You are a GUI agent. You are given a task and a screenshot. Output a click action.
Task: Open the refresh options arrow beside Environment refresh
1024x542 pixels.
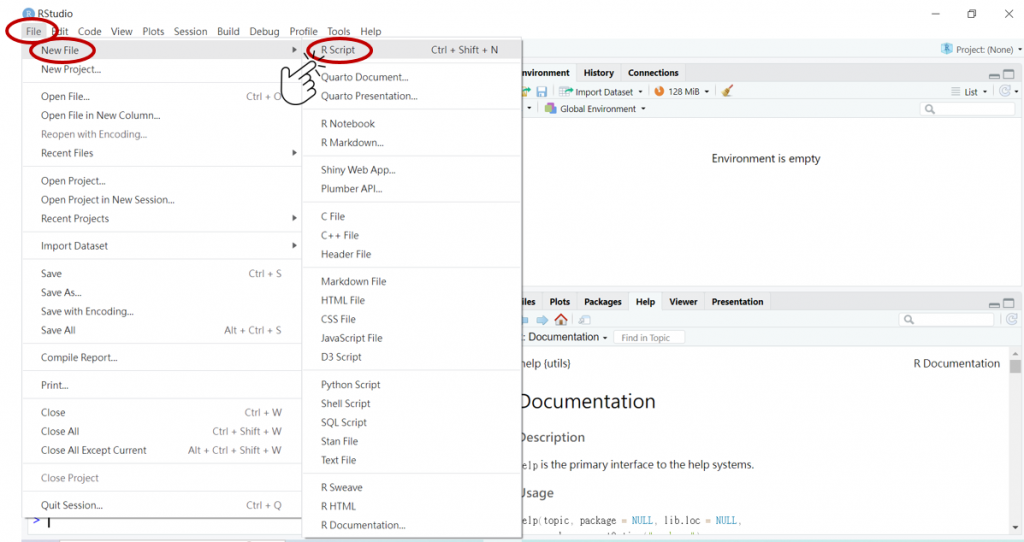pos(1016,92)
